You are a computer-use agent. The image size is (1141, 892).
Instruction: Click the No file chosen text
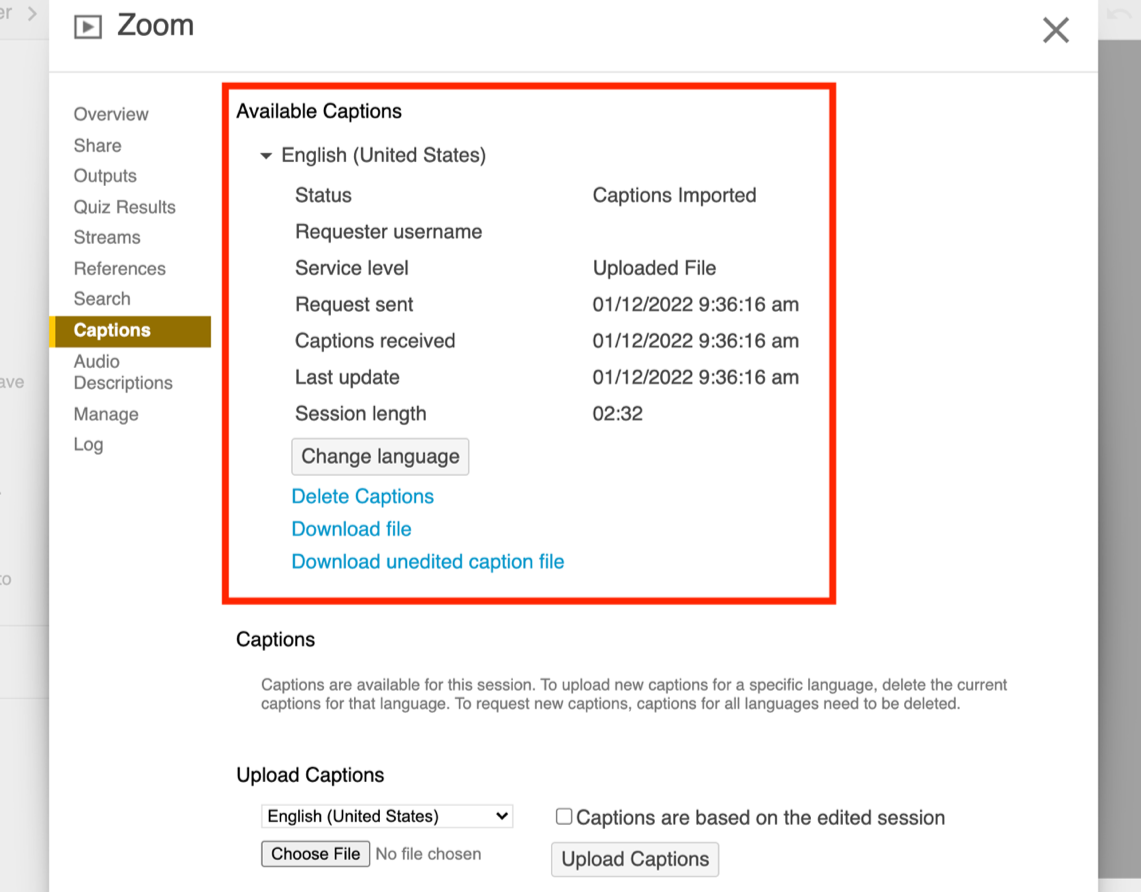(429, 854)
